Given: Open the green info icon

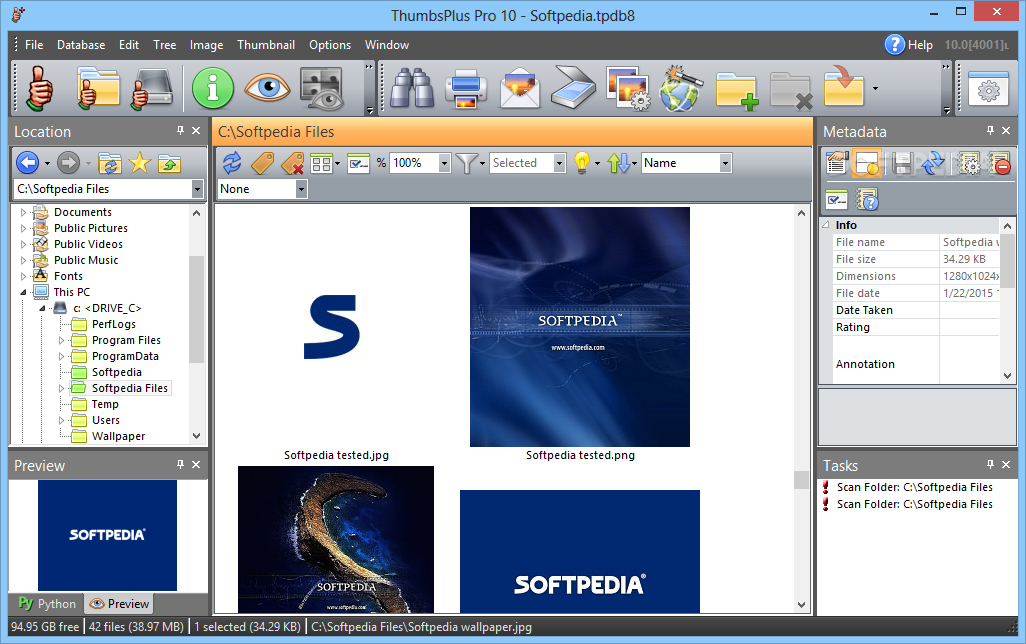Looking at the screenshot, I should pyautogui.click(x=213, y=88).
